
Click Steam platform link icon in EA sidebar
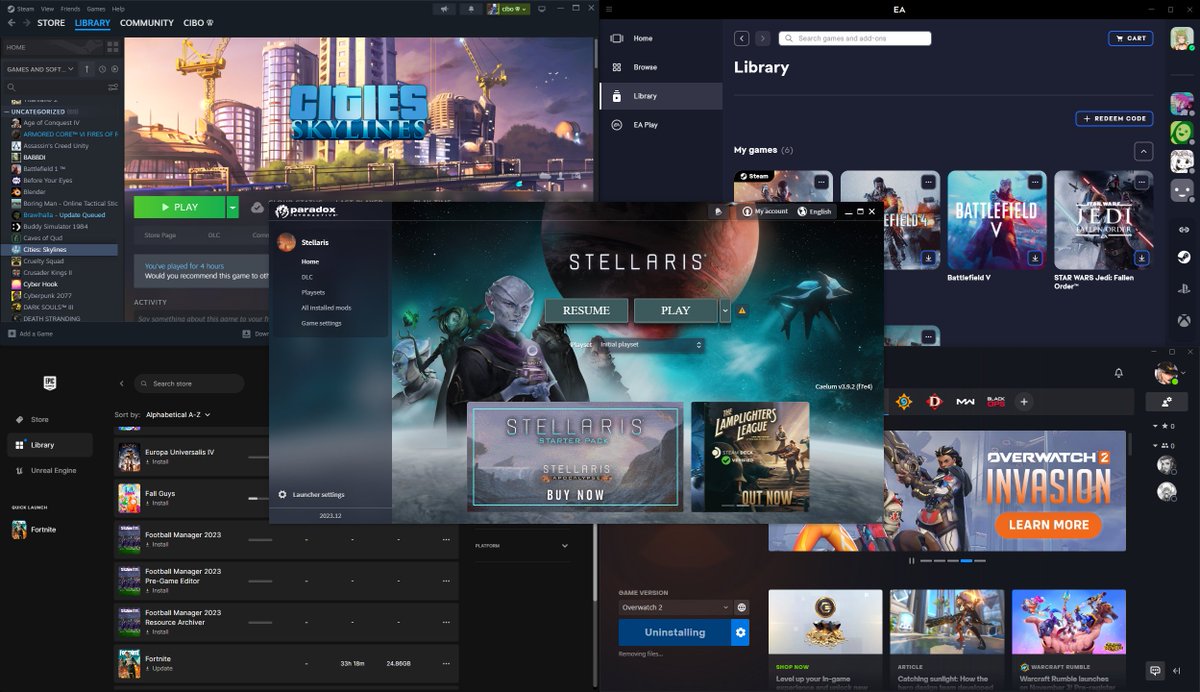click(x=1183, y=257)
